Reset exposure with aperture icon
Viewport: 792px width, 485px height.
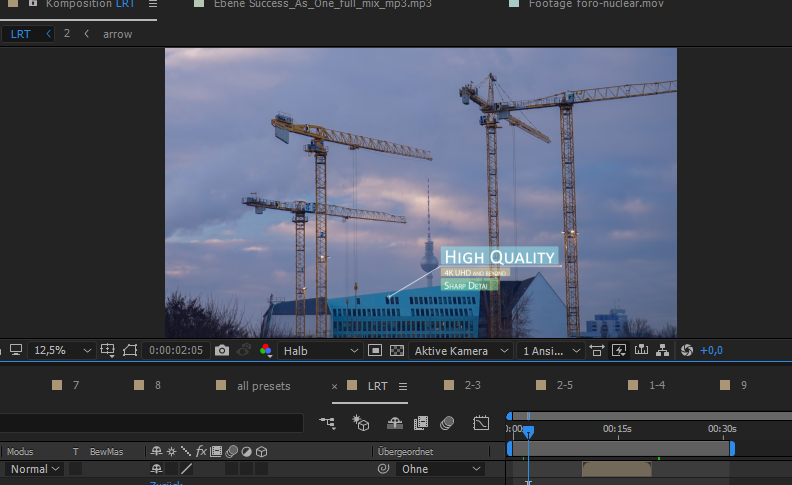686,350
